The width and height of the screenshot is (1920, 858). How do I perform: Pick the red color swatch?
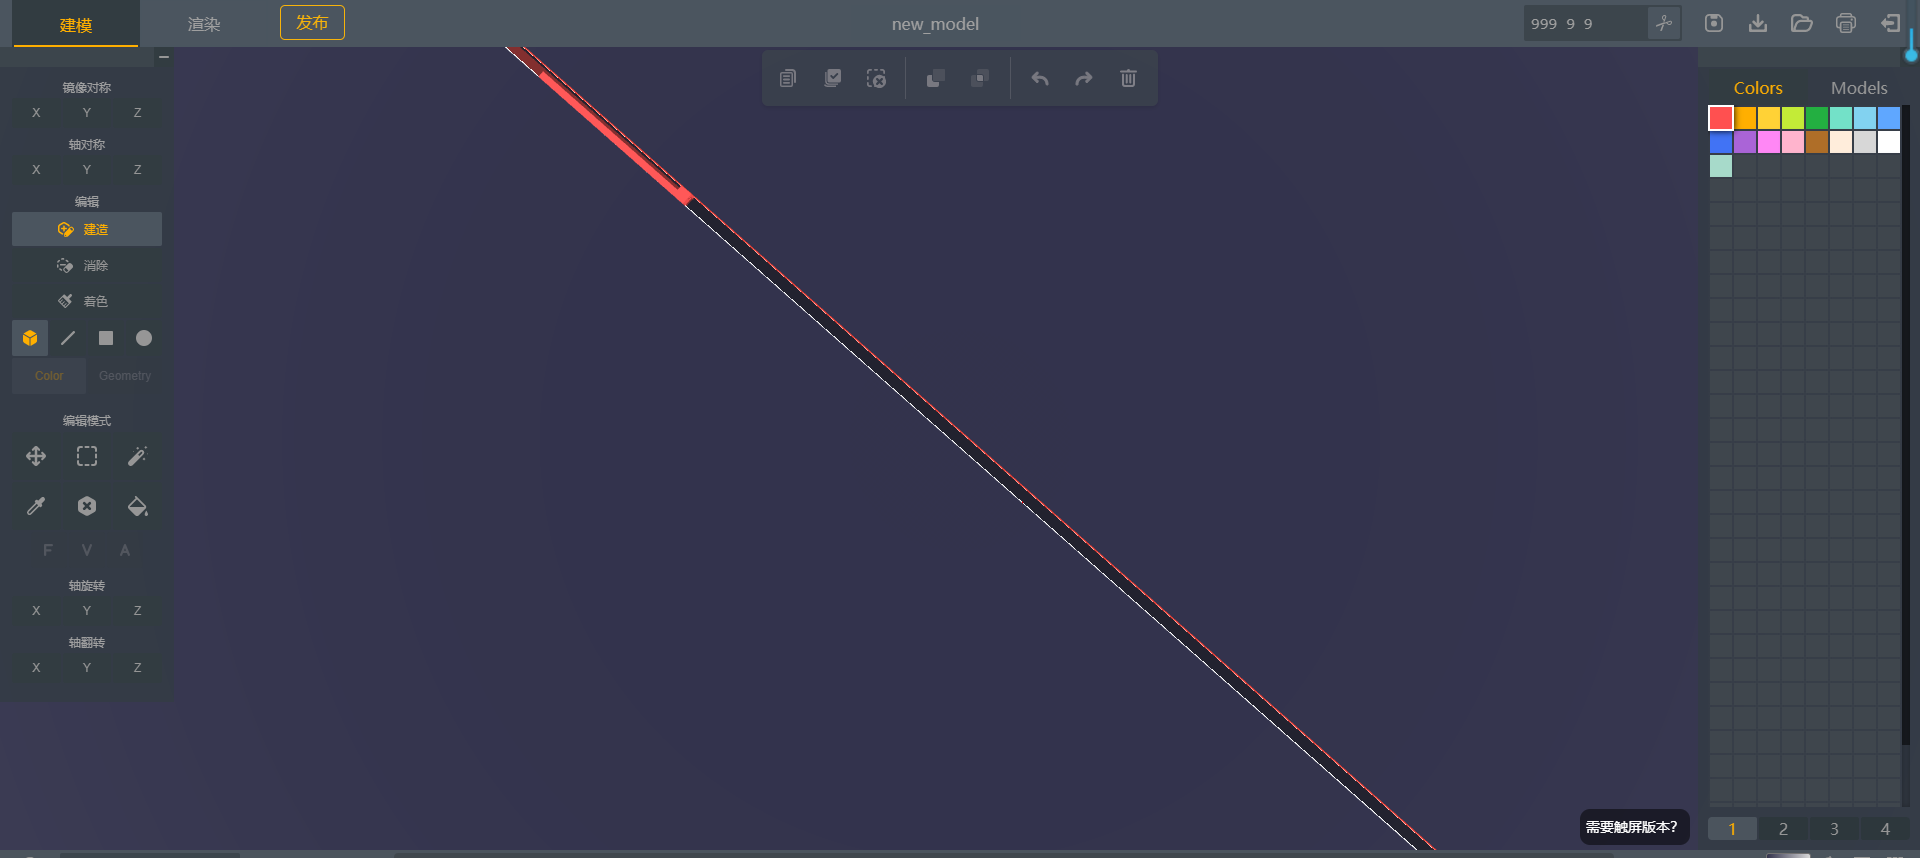tap(1721, 118)
